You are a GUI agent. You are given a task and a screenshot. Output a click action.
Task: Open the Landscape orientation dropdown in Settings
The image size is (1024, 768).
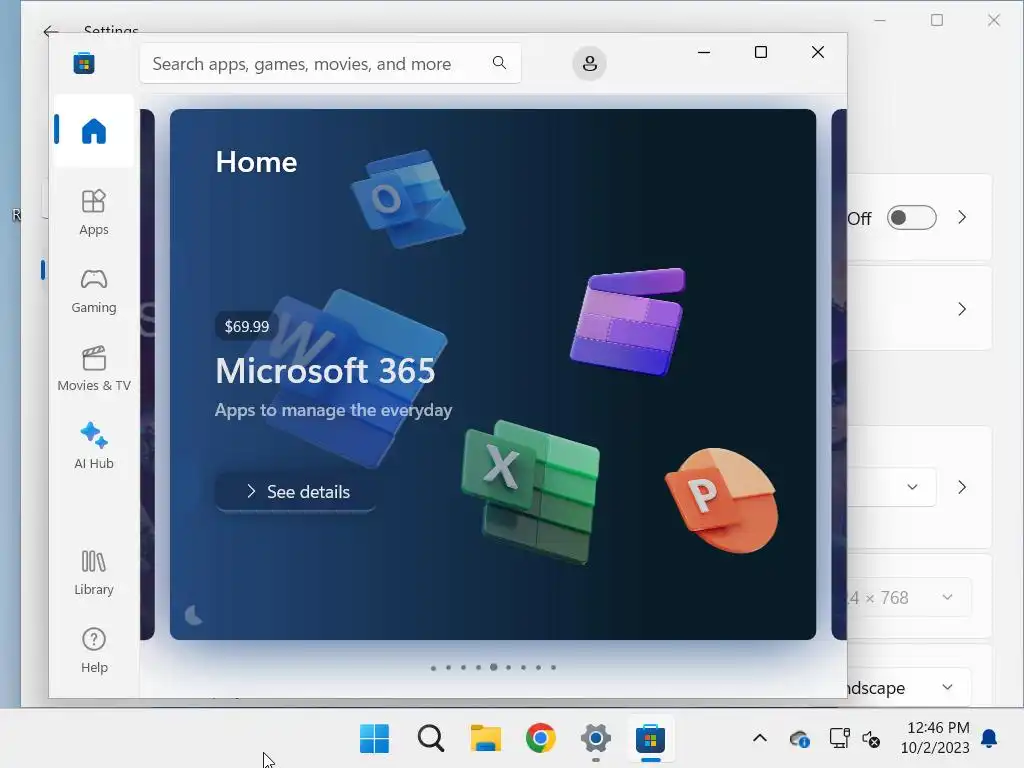pos(908,687)
